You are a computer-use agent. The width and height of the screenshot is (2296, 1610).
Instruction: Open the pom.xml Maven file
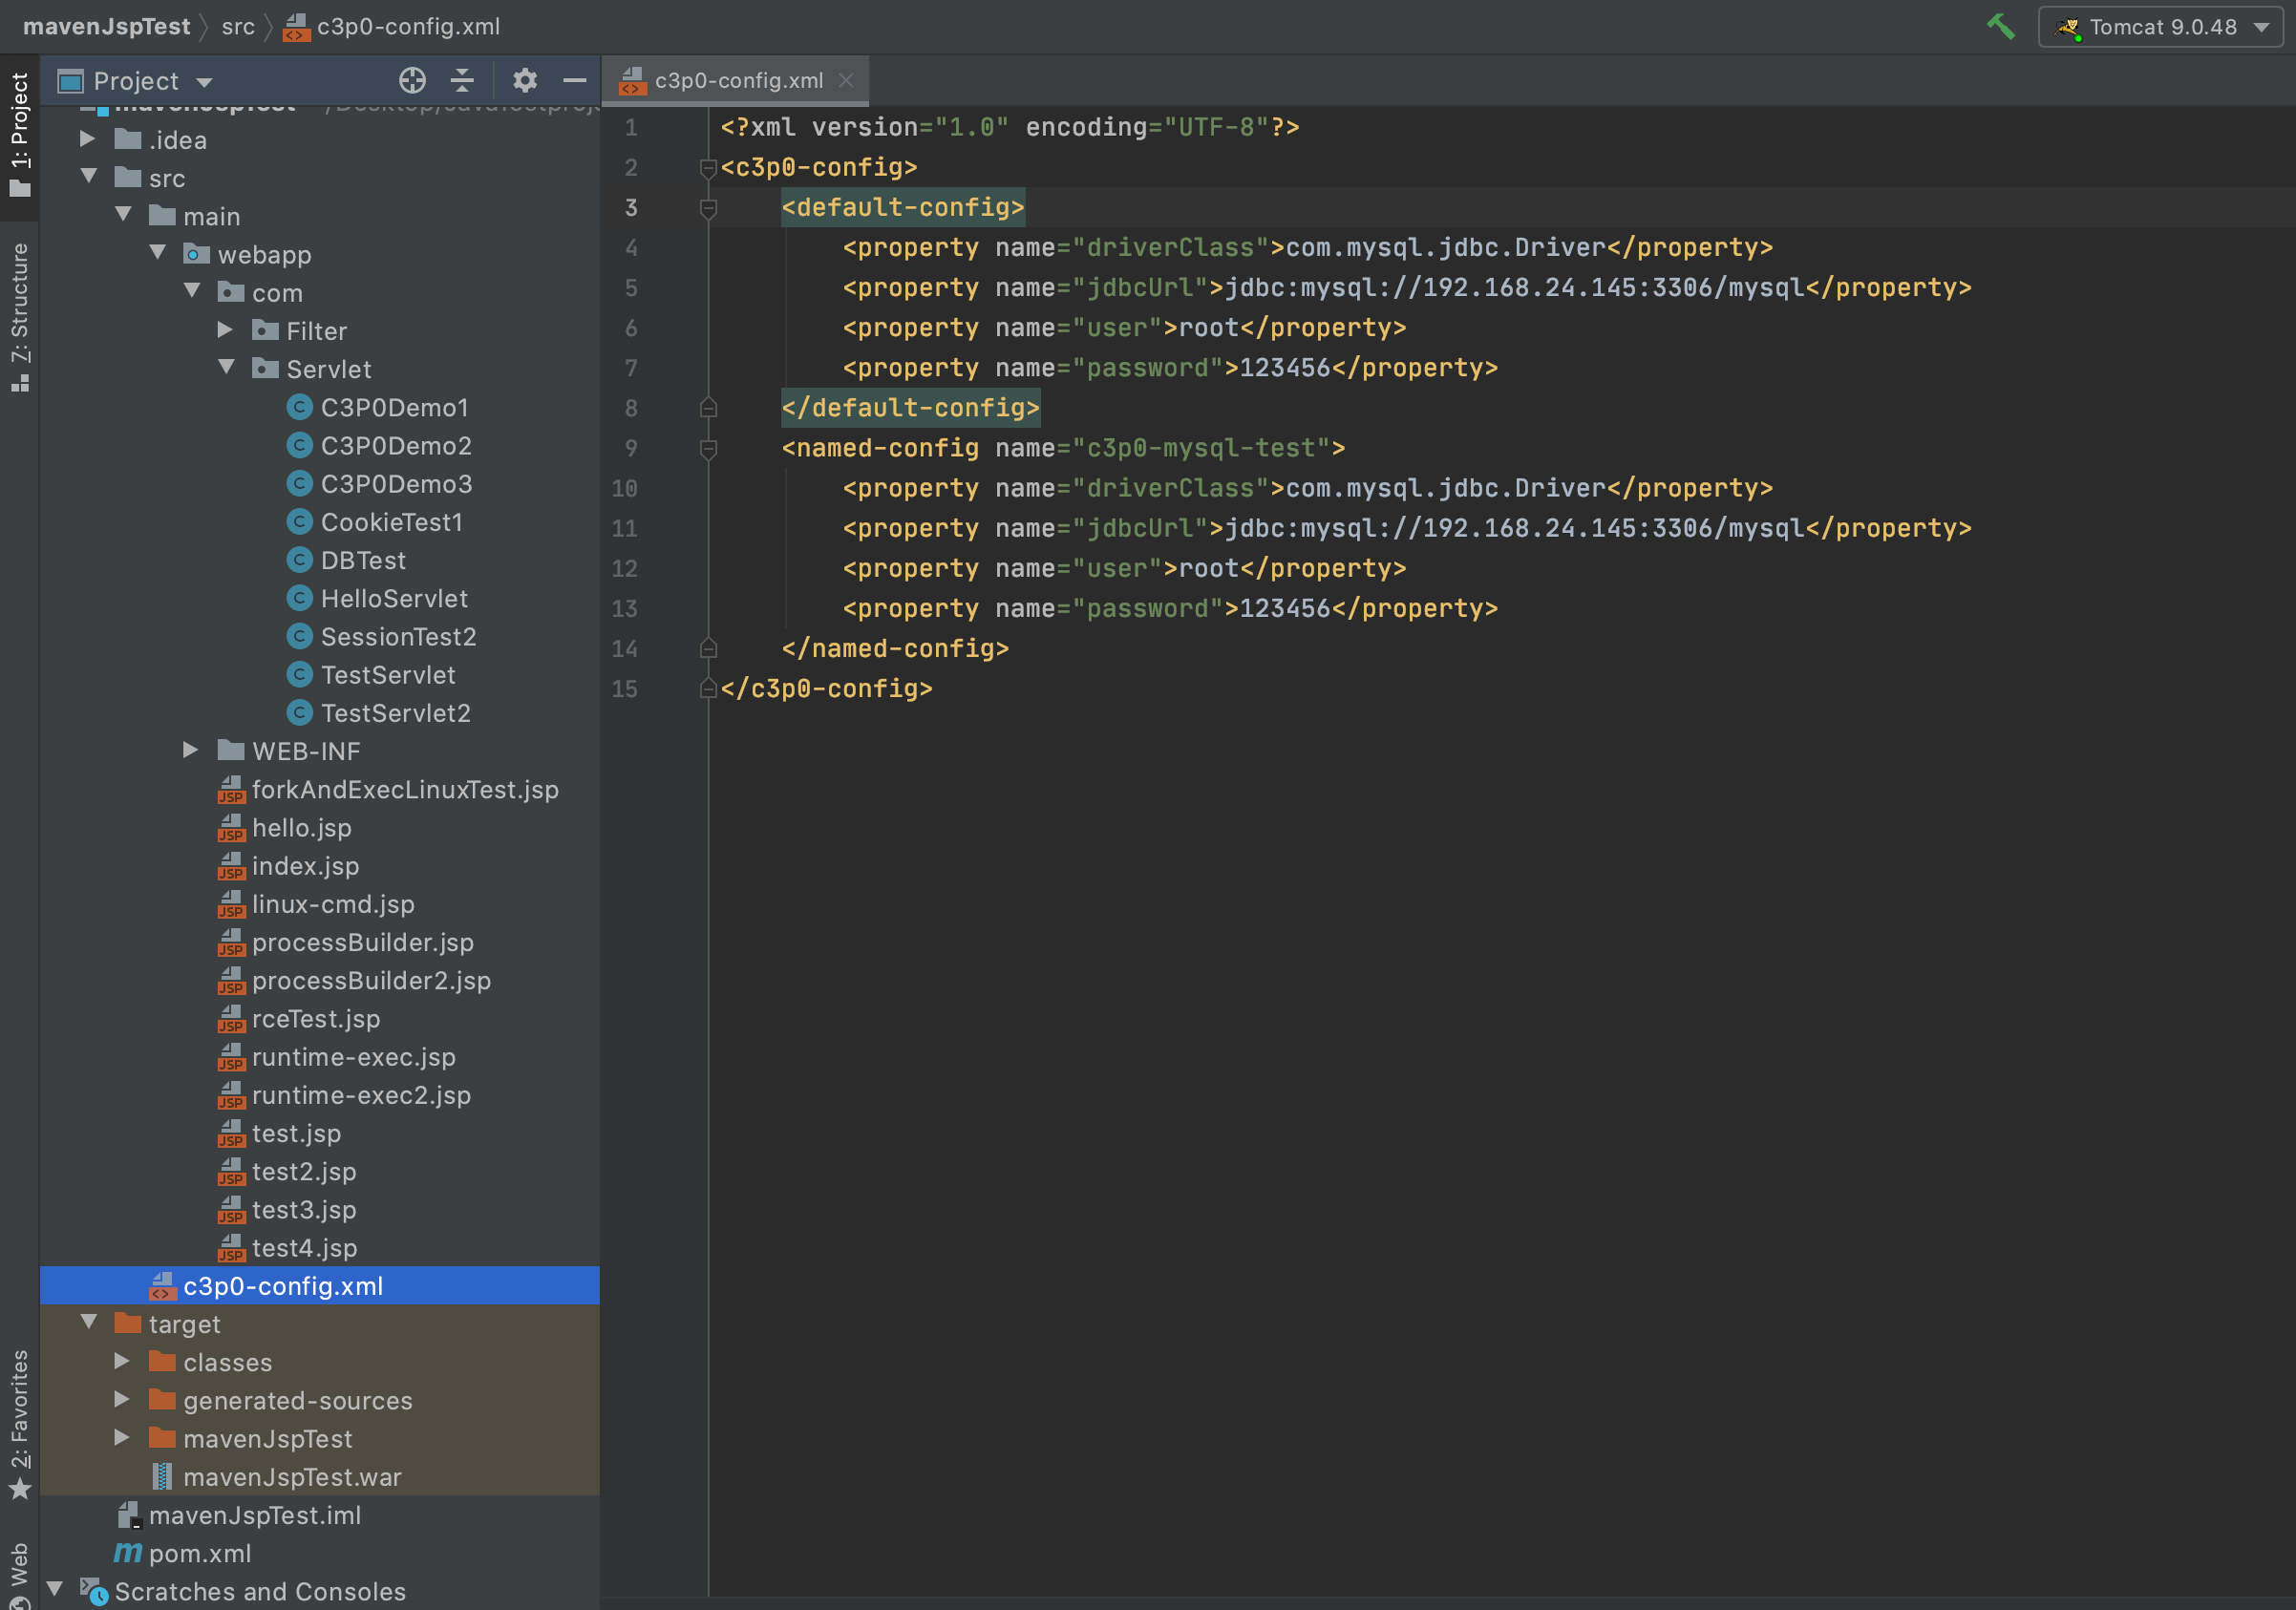click(x=199, y=1553)
